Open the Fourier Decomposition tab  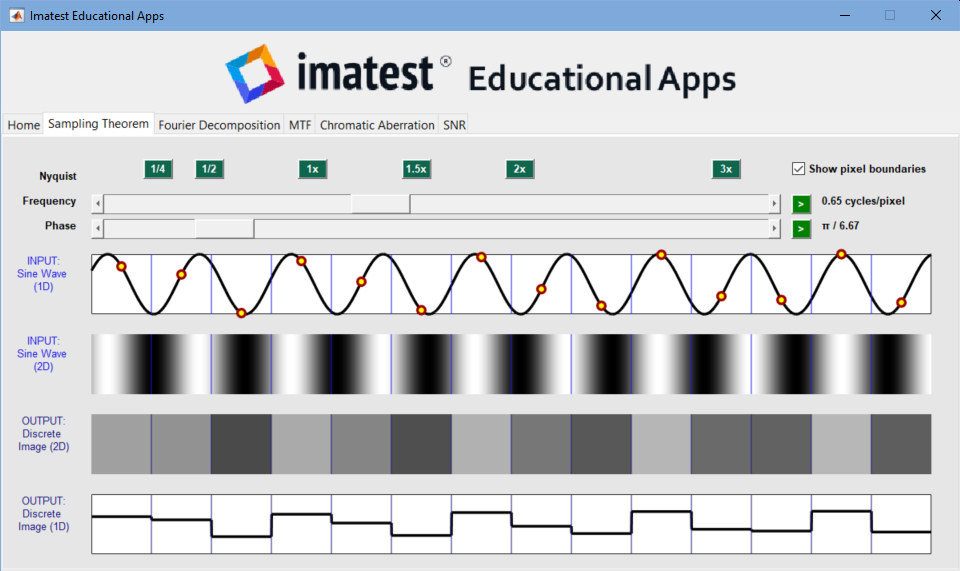tap(219, 125)
